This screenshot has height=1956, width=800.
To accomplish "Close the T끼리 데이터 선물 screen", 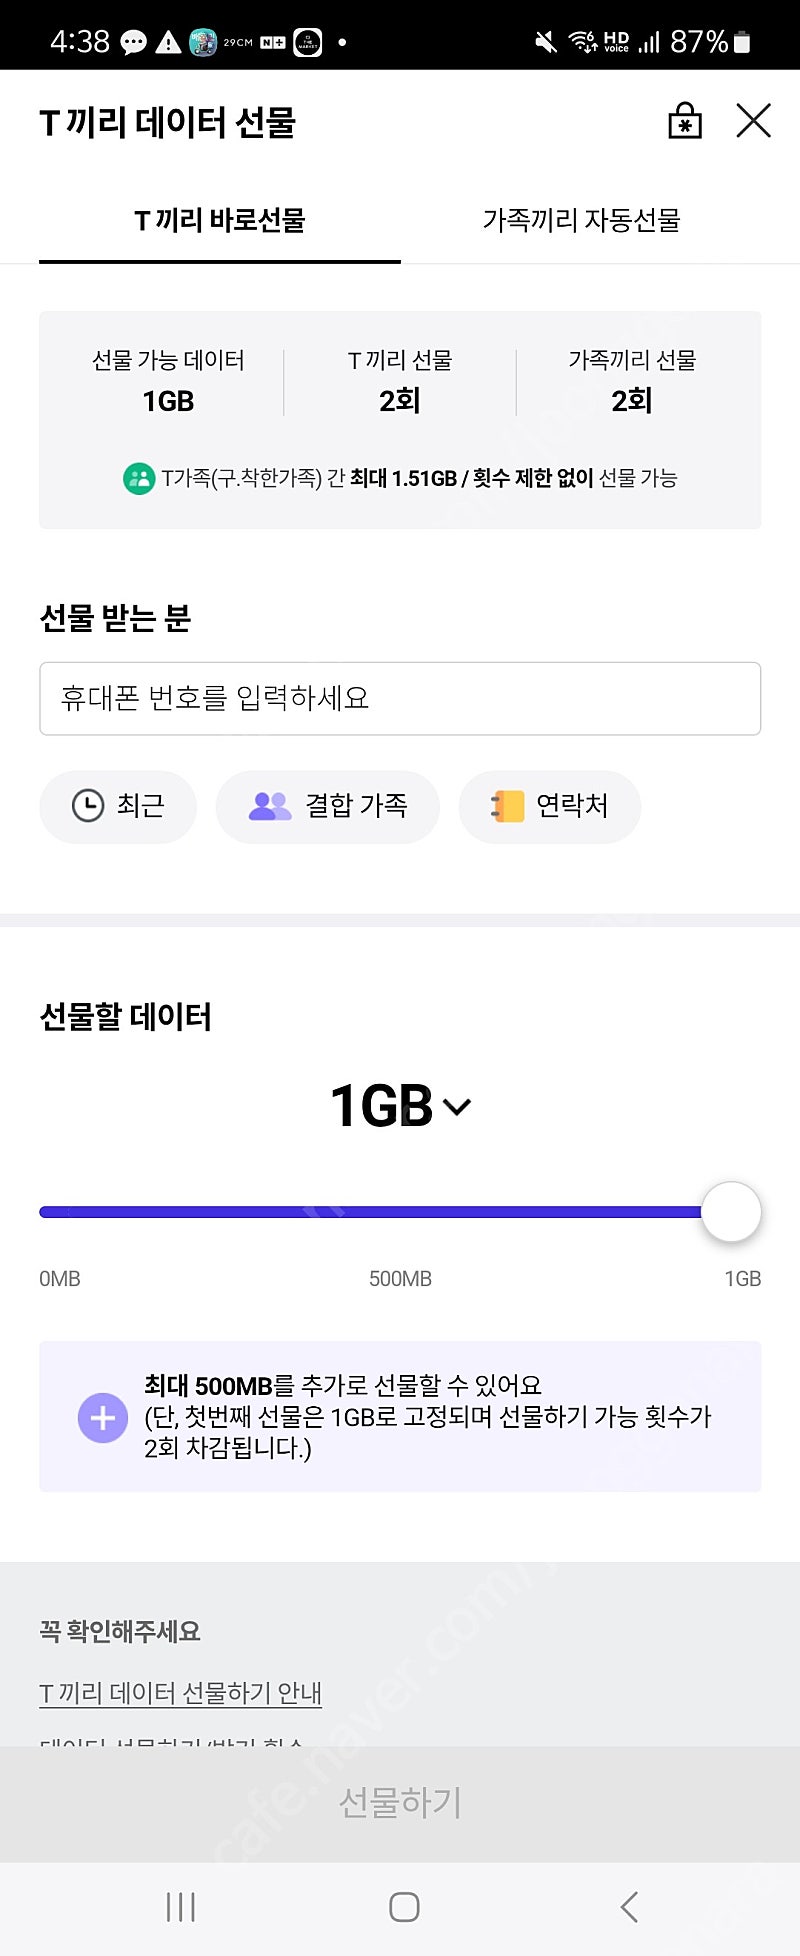I will pos(753,121).
